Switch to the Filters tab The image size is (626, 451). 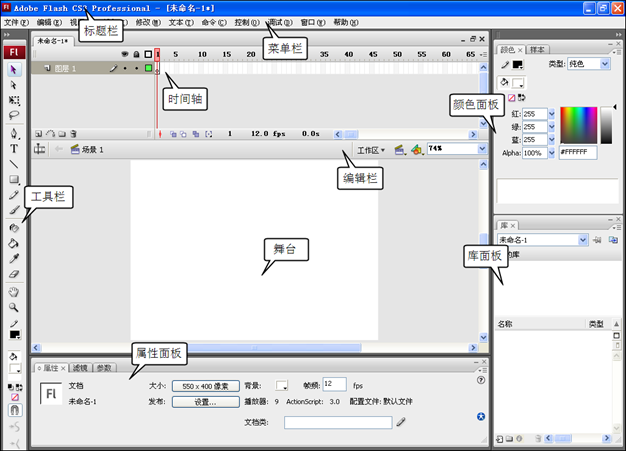80,368
